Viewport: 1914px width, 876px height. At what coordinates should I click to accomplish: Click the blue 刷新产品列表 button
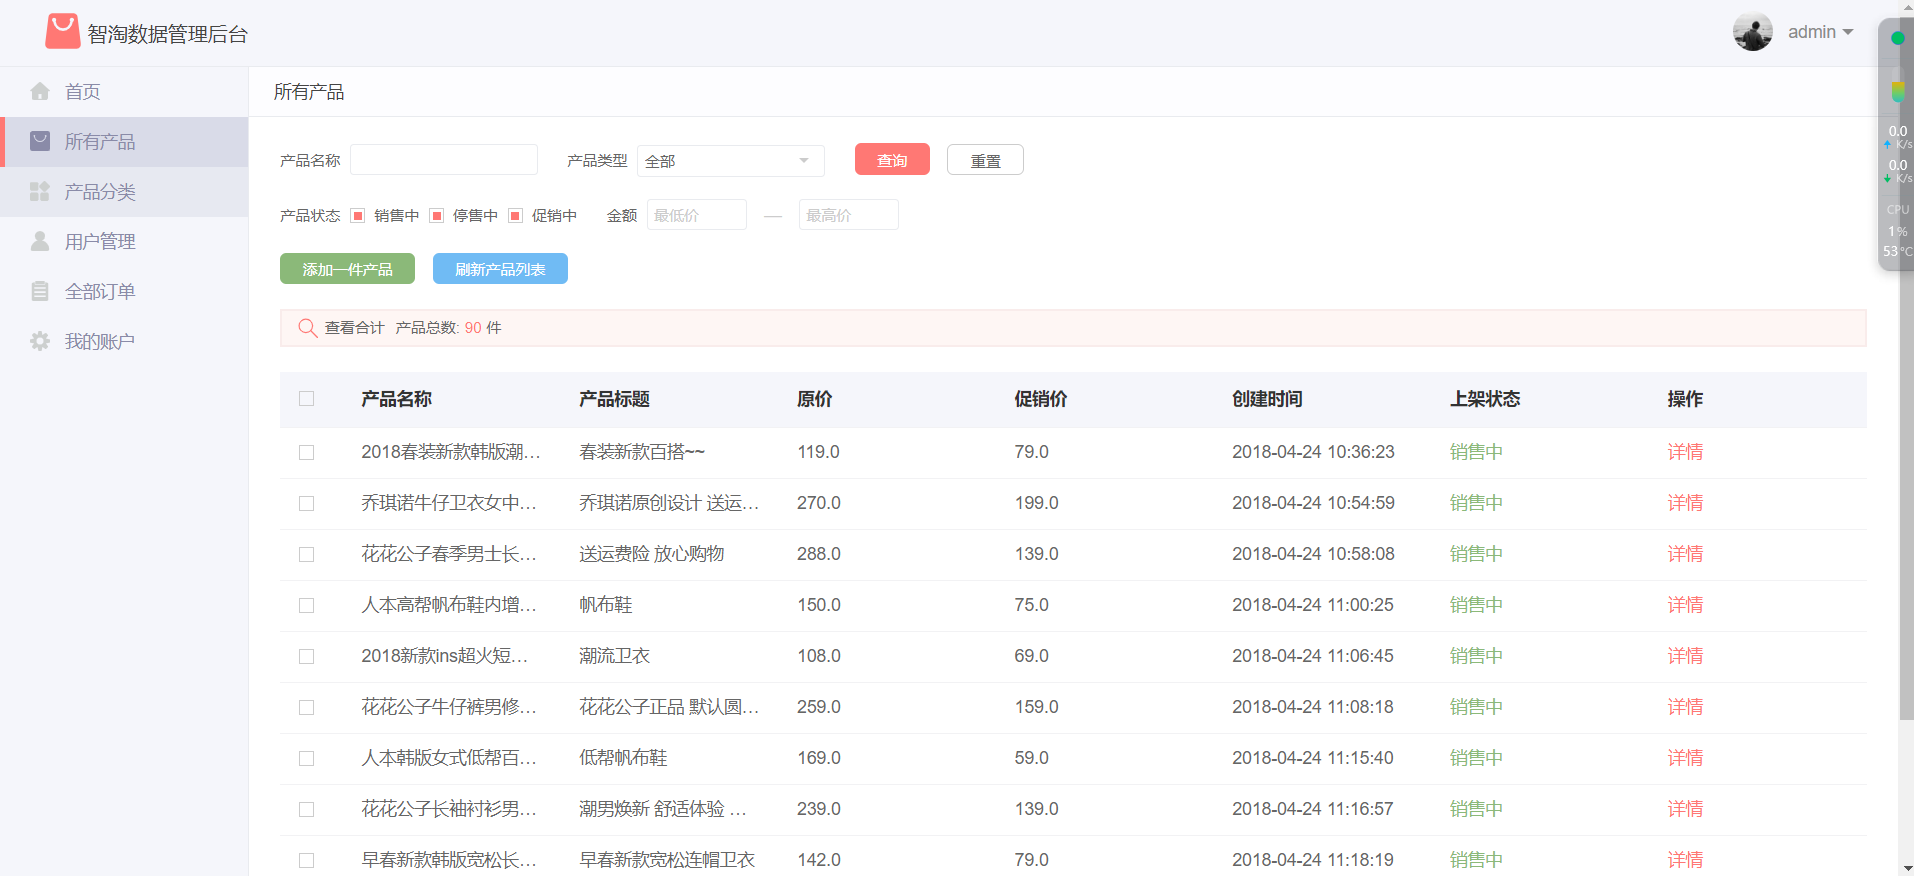coord(500,269)
